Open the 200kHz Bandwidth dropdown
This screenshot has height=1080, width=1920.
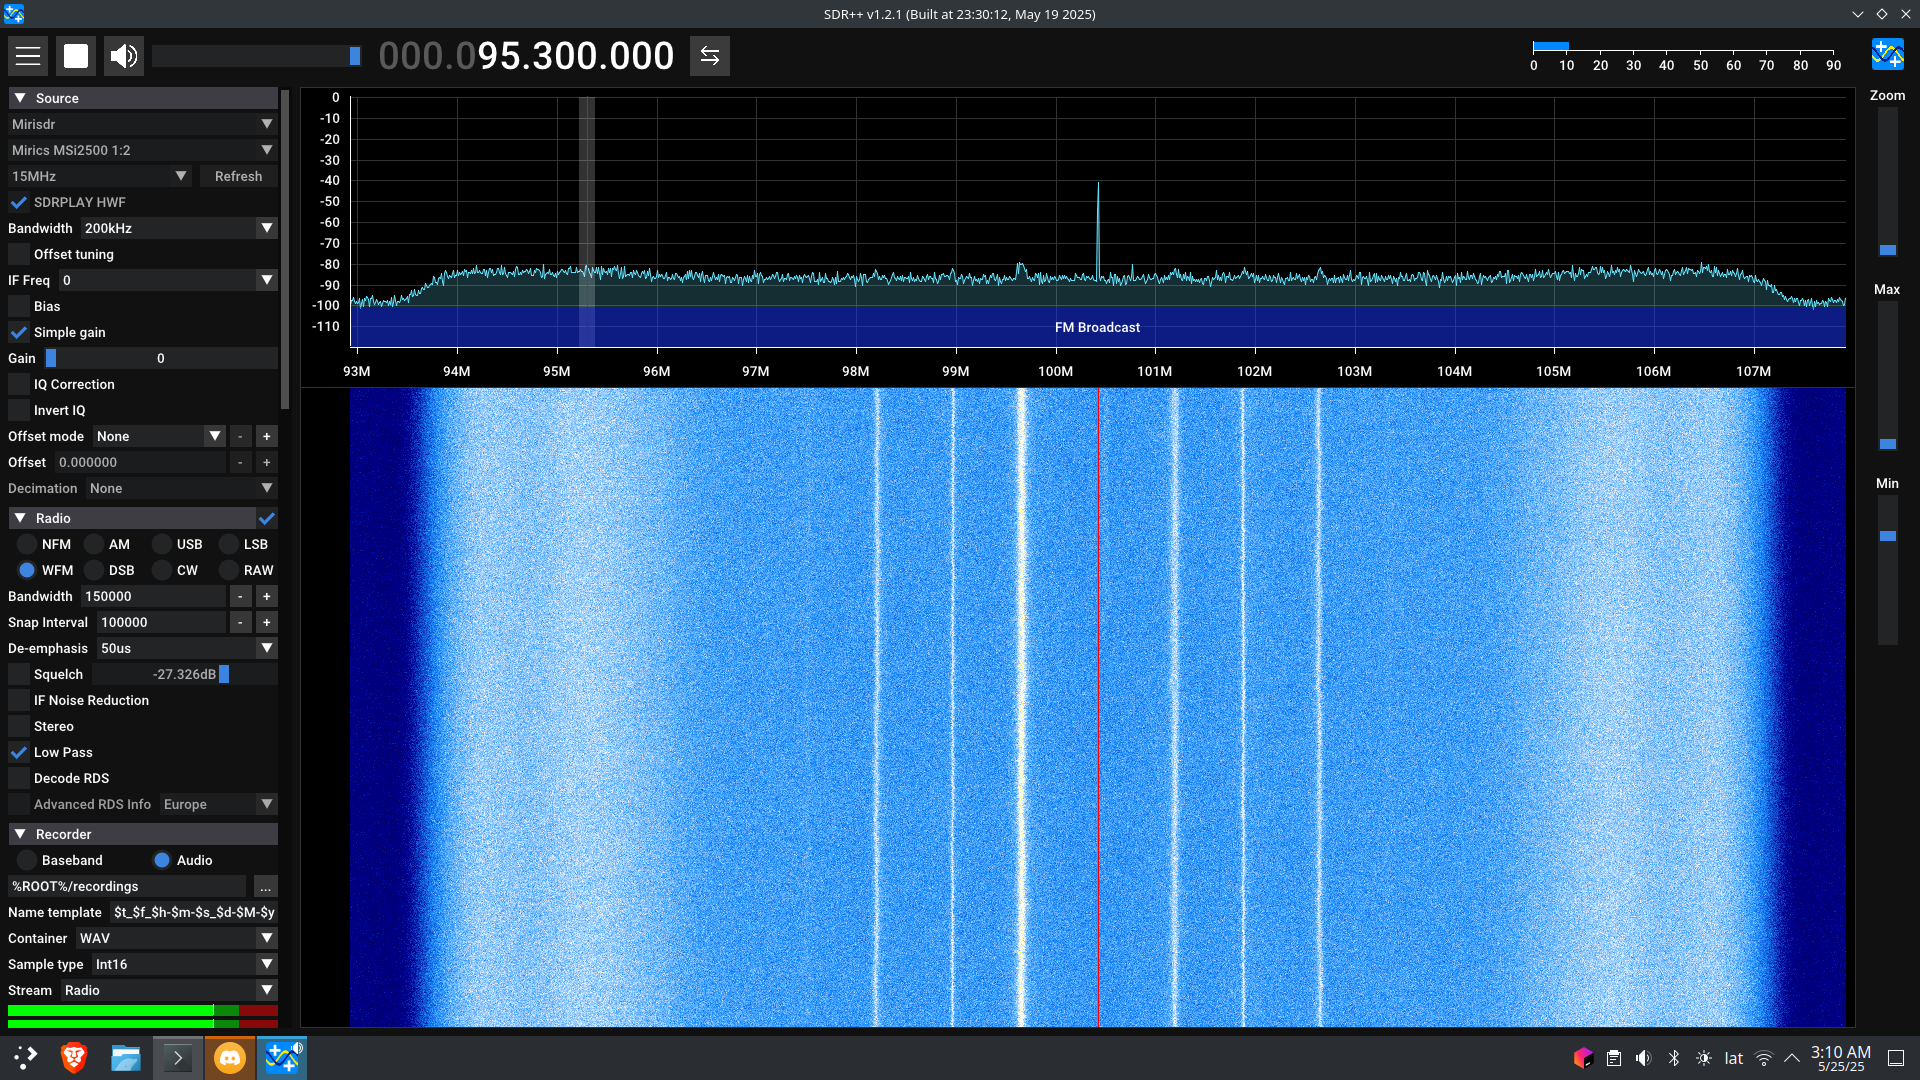click(x=179, y=228)
